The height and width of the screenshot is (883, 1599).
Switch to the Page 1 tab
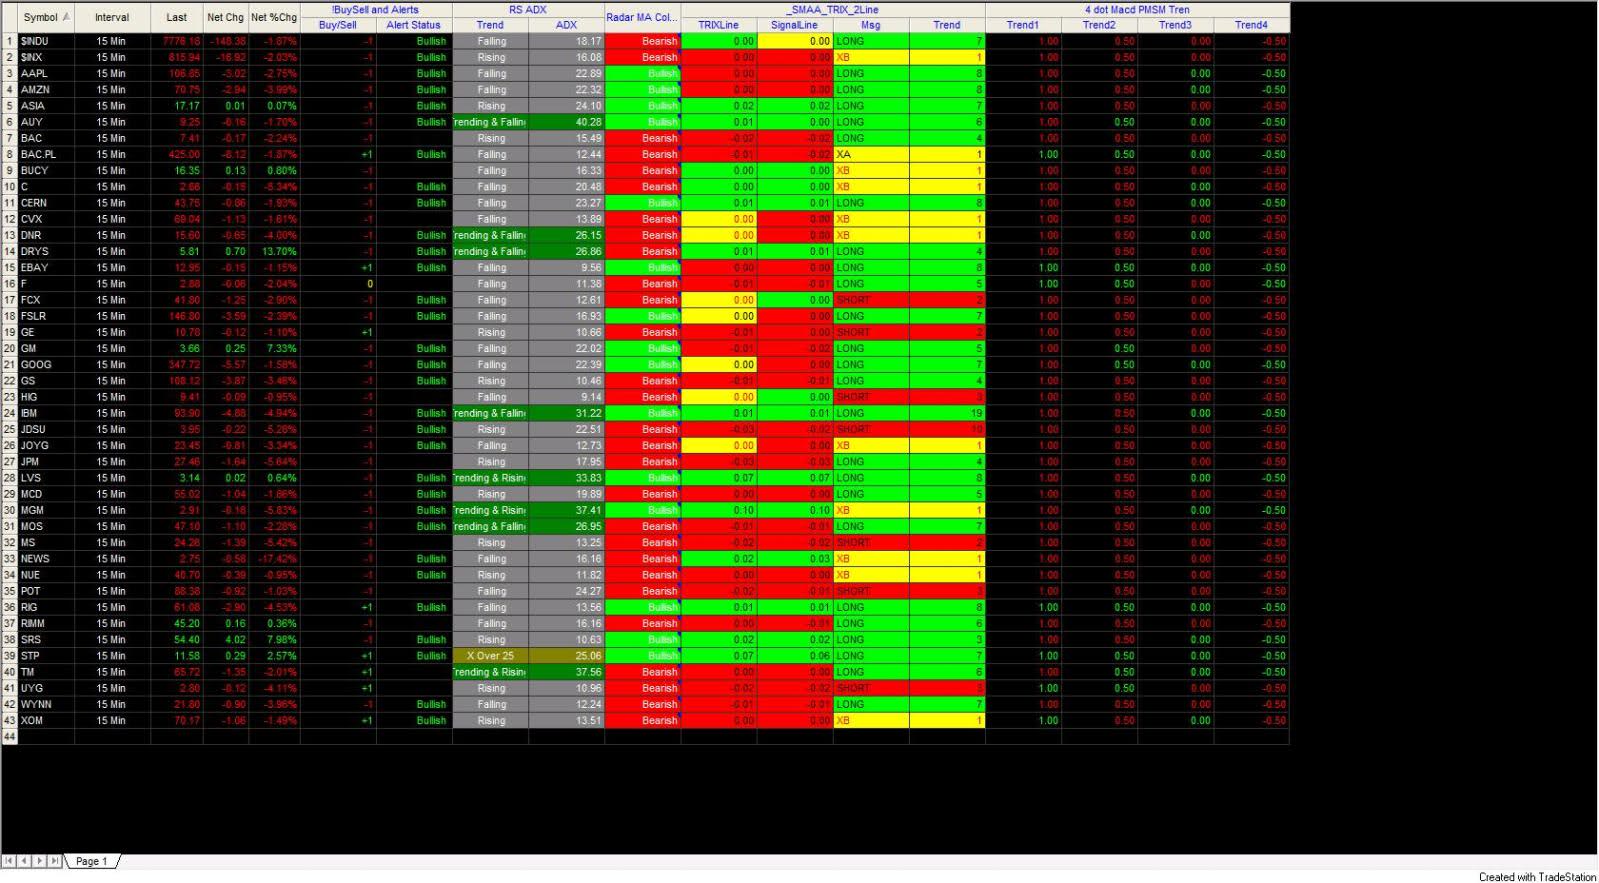[x=91, y=861]
